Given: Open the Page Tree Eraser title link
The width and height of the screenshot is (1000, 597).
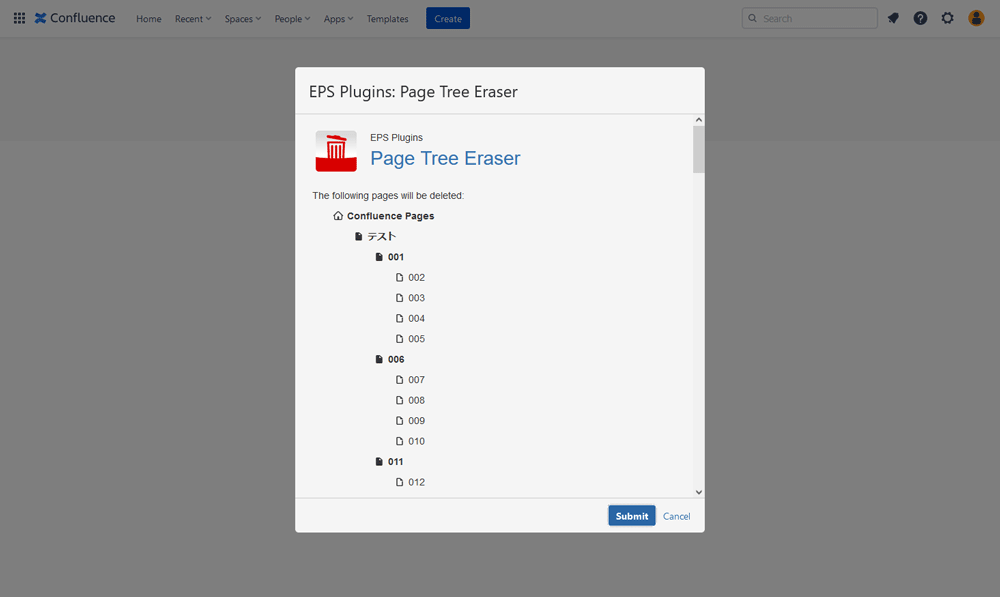Looking at the screenshot, I should click(445, 158).
